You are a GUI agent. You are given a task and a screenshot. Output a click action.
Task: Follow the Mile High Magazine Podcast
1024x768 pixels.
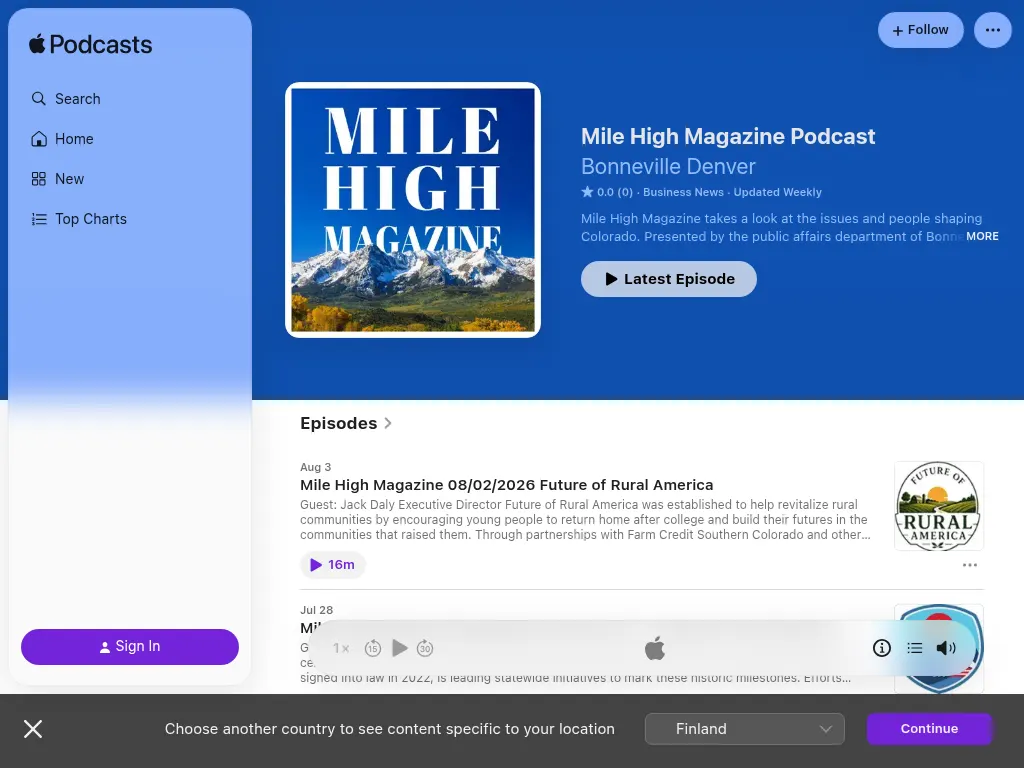point(920,30)
